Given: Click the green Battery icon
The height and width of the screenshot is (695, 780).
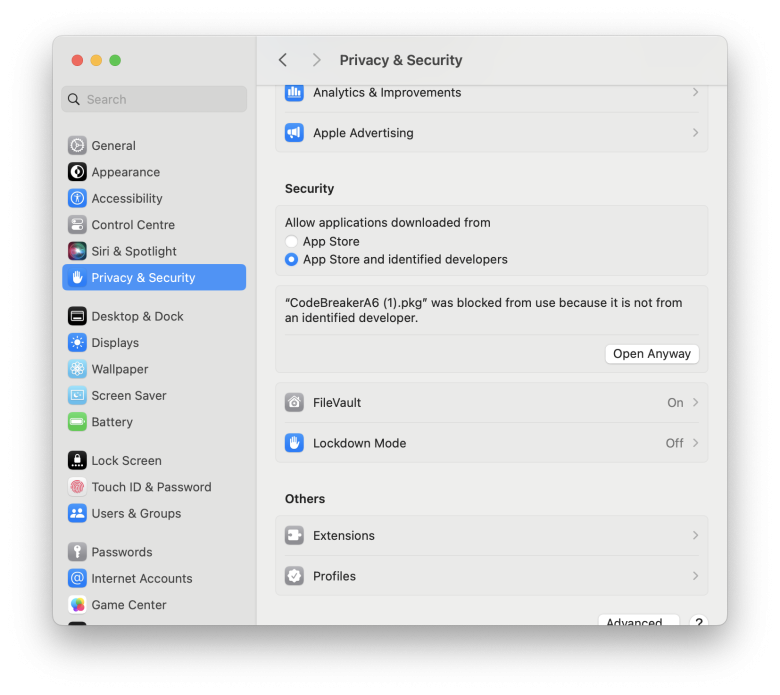Looking at the screenshot, I should pos(77,421).
